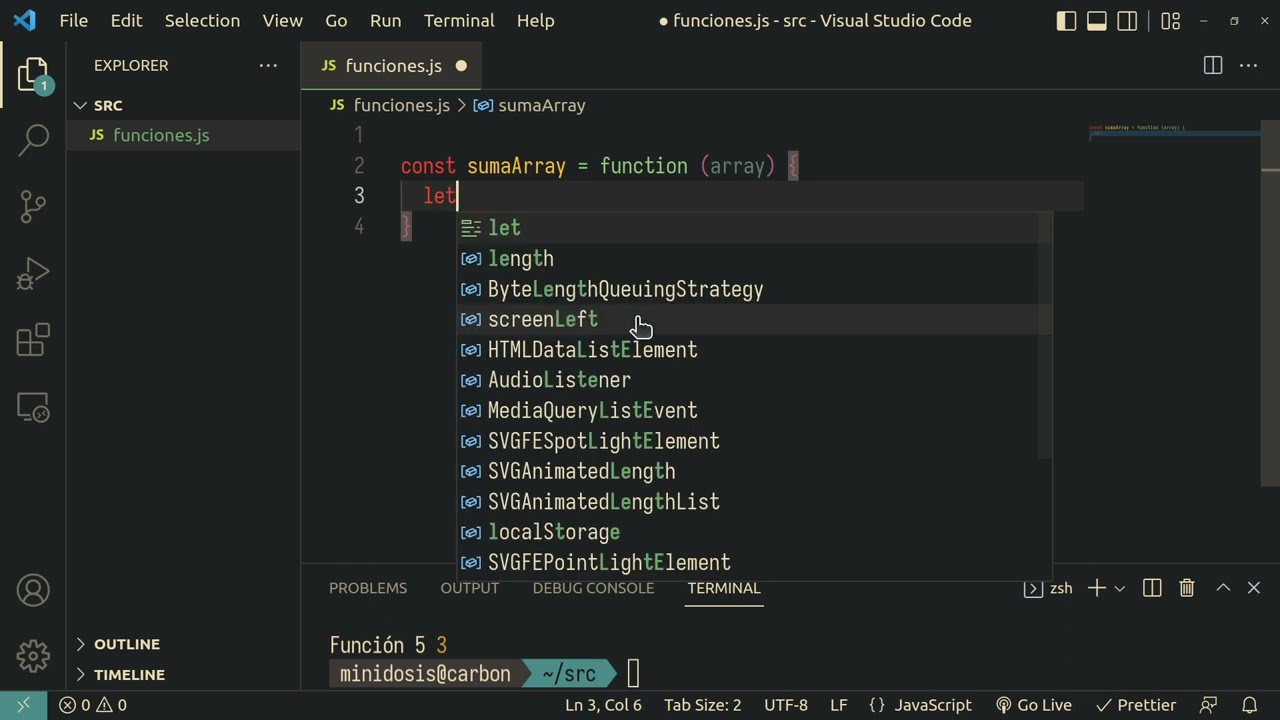Open the Go menu
The width and height of the screenshot is (1280, 720).
[x=336, y=21]
